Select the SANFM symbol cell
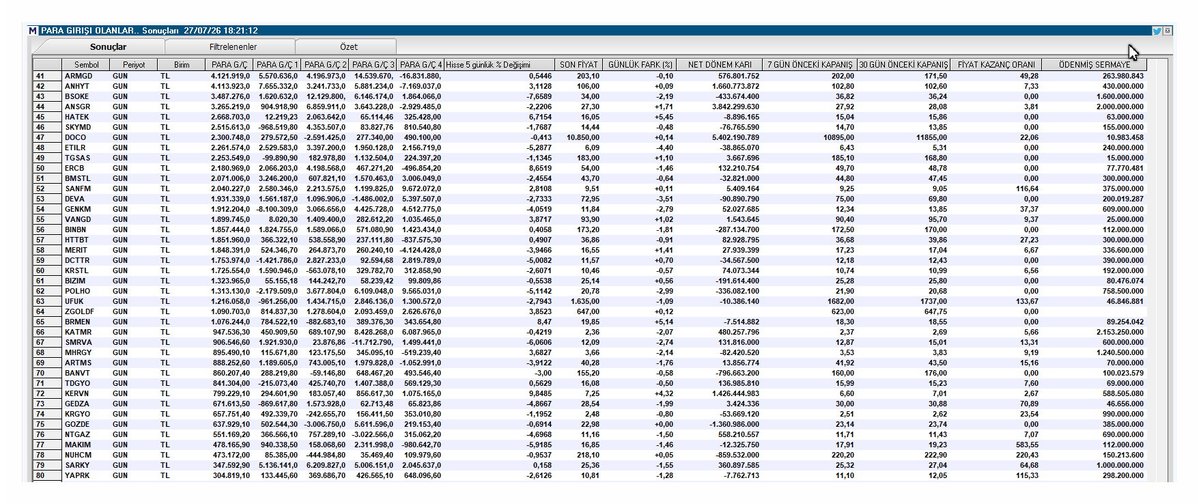The image size is (1199, 504). [86, 187]
